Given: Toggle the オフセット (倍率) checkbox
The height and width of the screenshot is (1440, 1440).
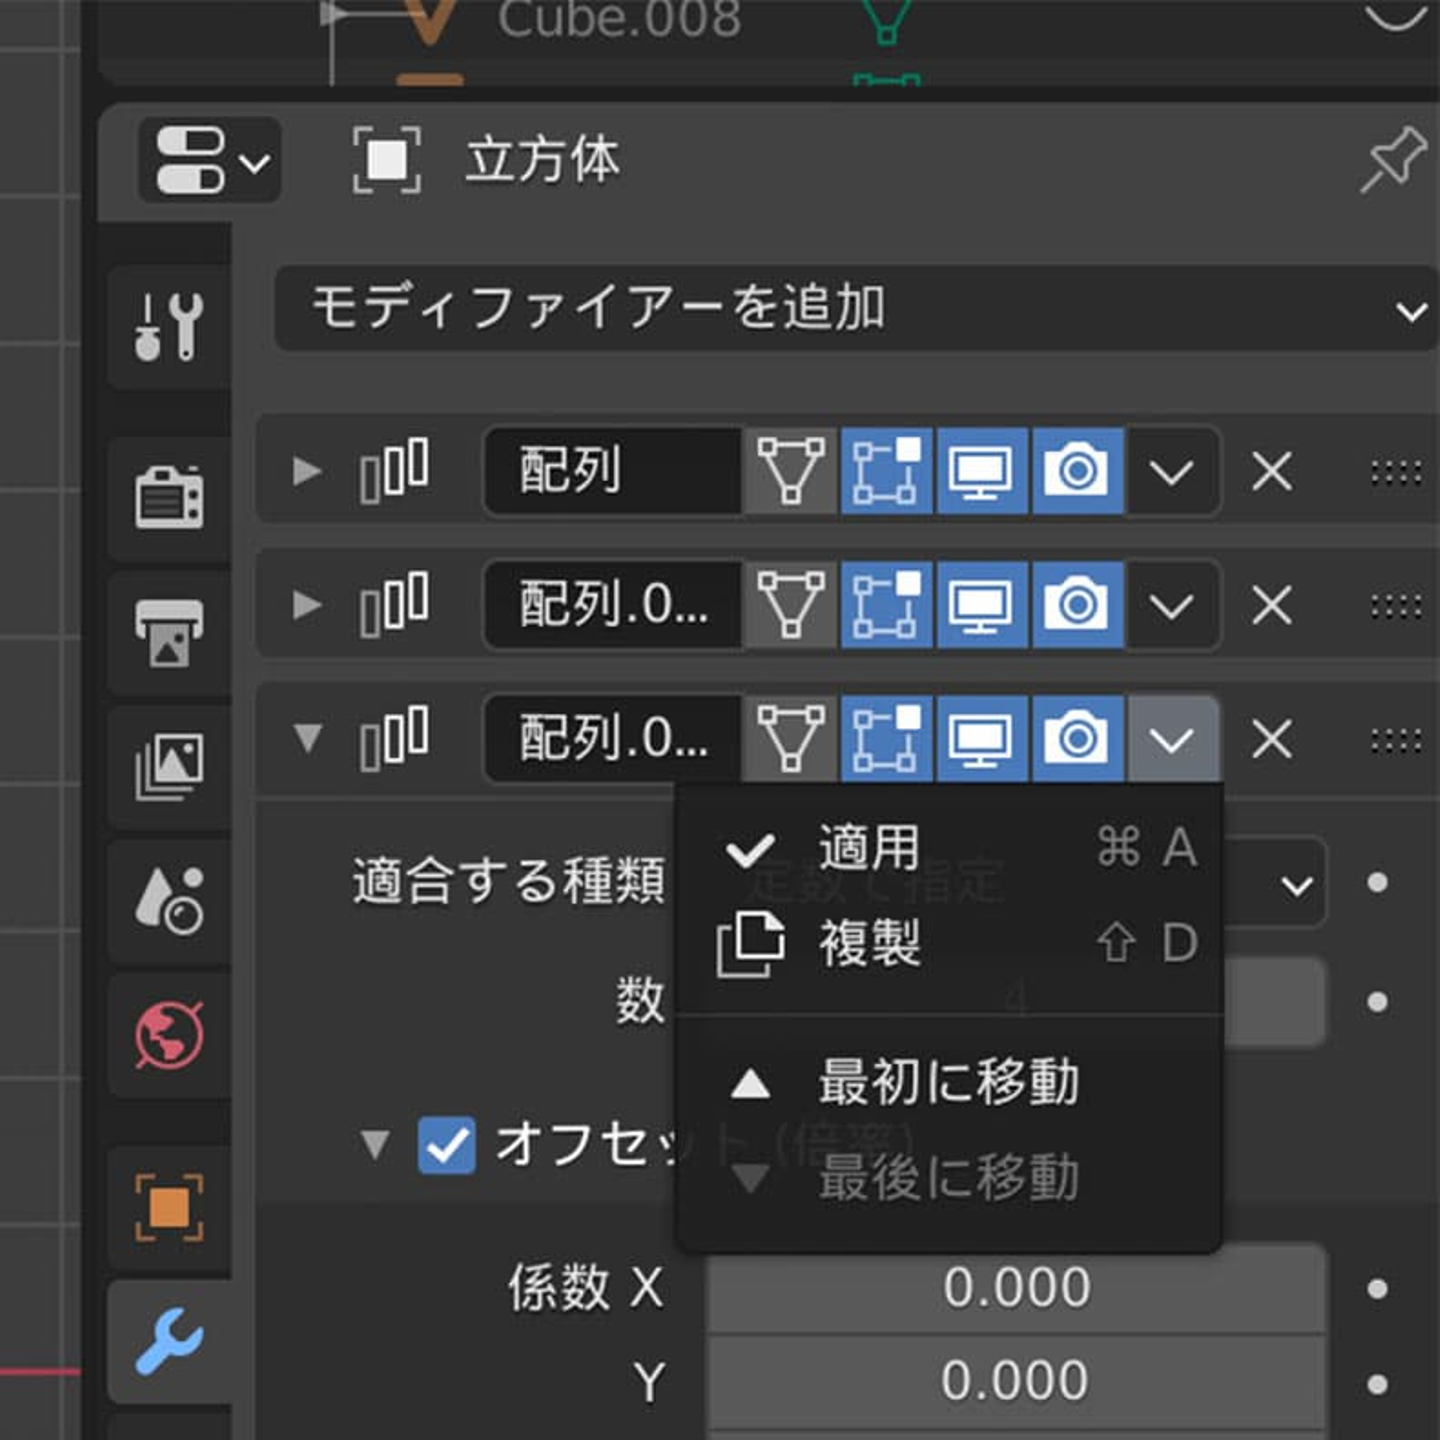Looking at the screenshot, I should tap(446, 1144).
